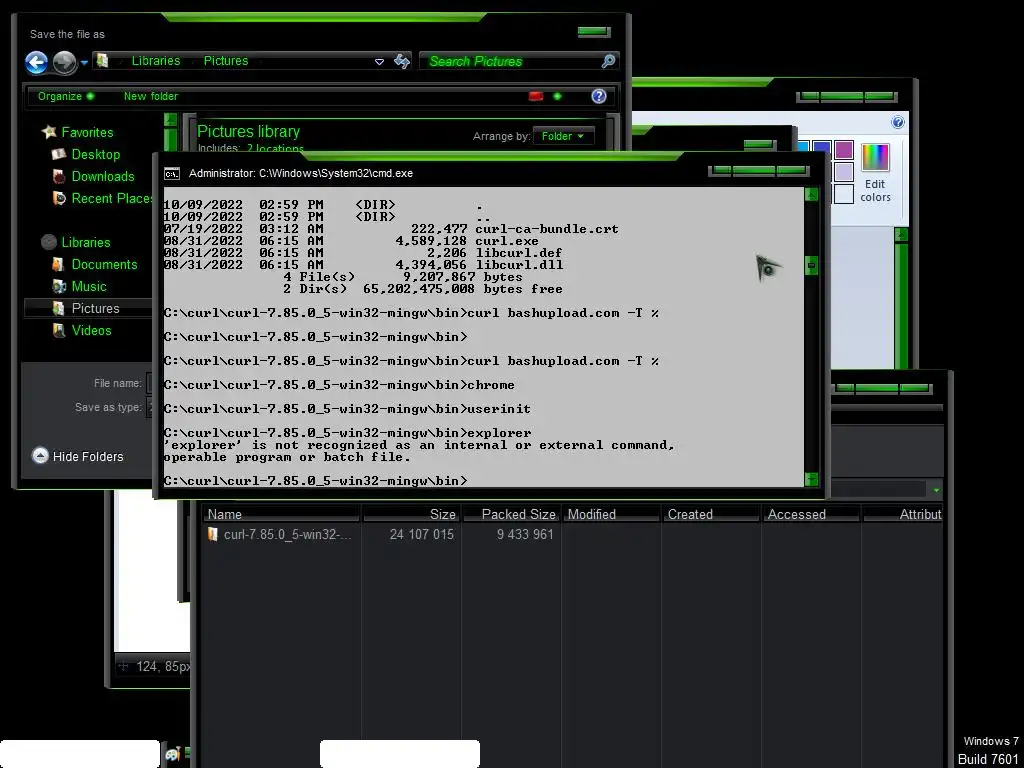
Task: Click the Documents library icon
Action: tap(59, 264)
